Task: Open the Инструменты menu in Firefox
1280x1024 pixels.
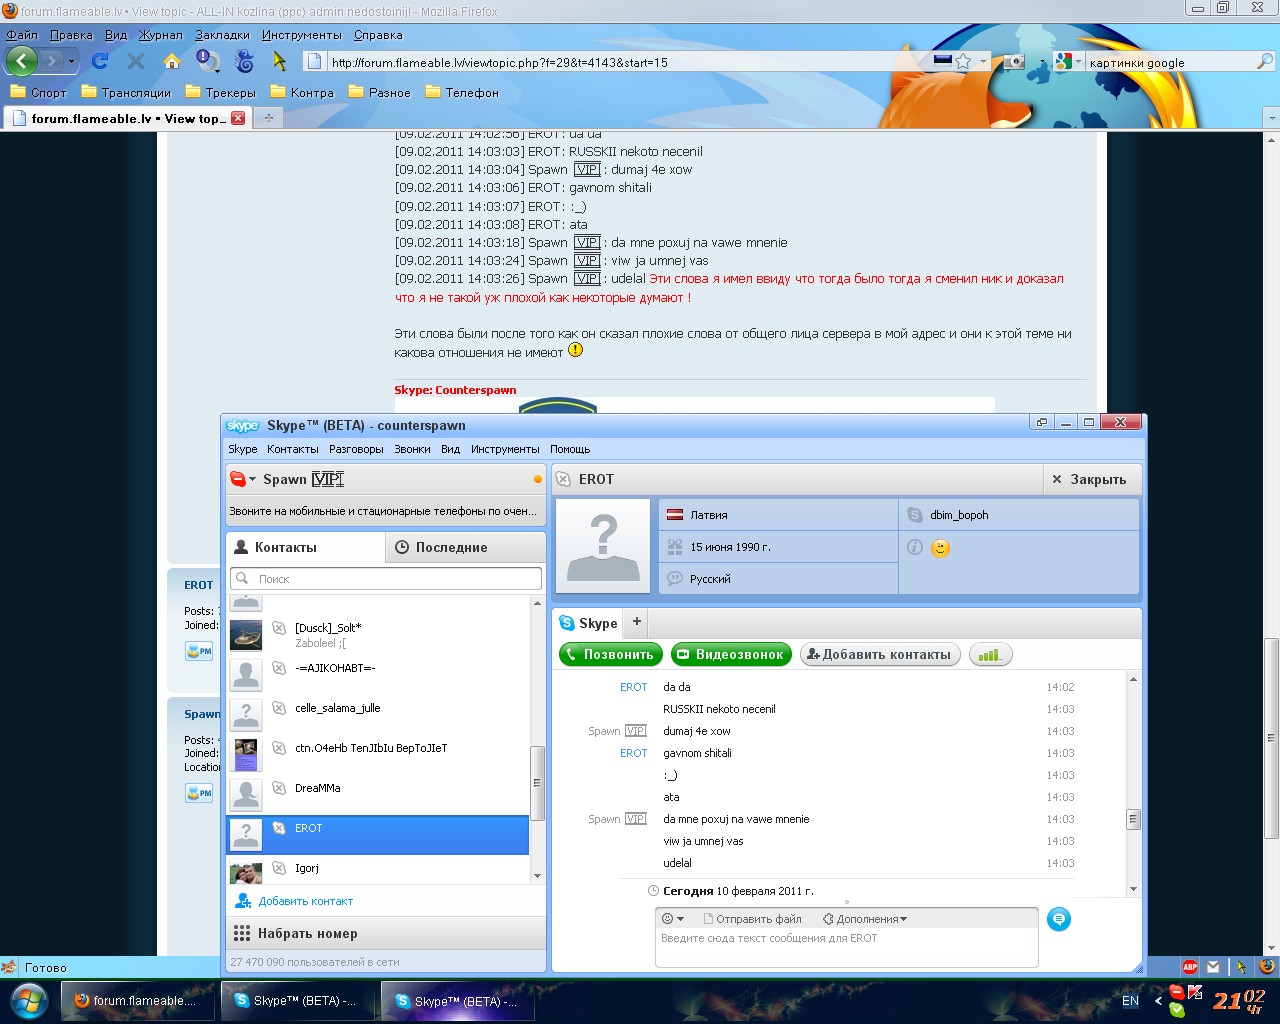Action: (x=302, y=35)
